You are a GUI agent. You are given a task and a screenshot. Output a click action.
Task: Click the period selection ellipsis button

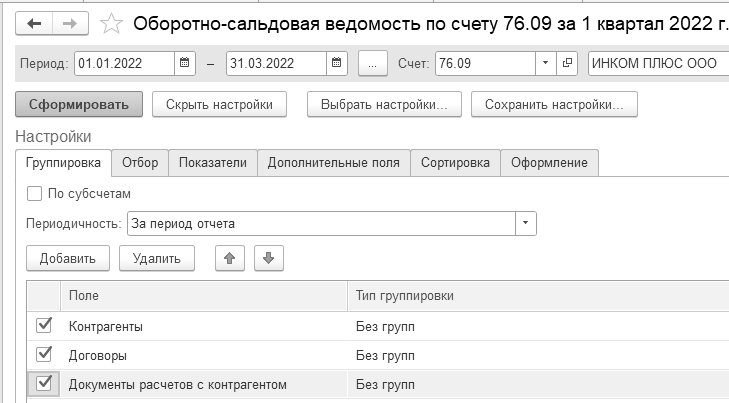372,63
